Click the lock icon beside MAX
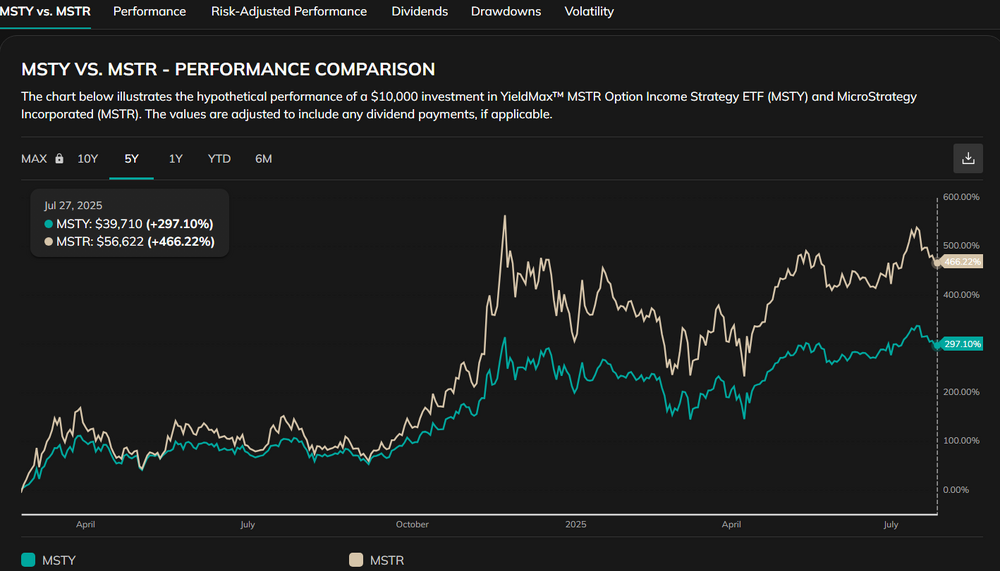This screenshot has width=1000, height=571. 59,159
